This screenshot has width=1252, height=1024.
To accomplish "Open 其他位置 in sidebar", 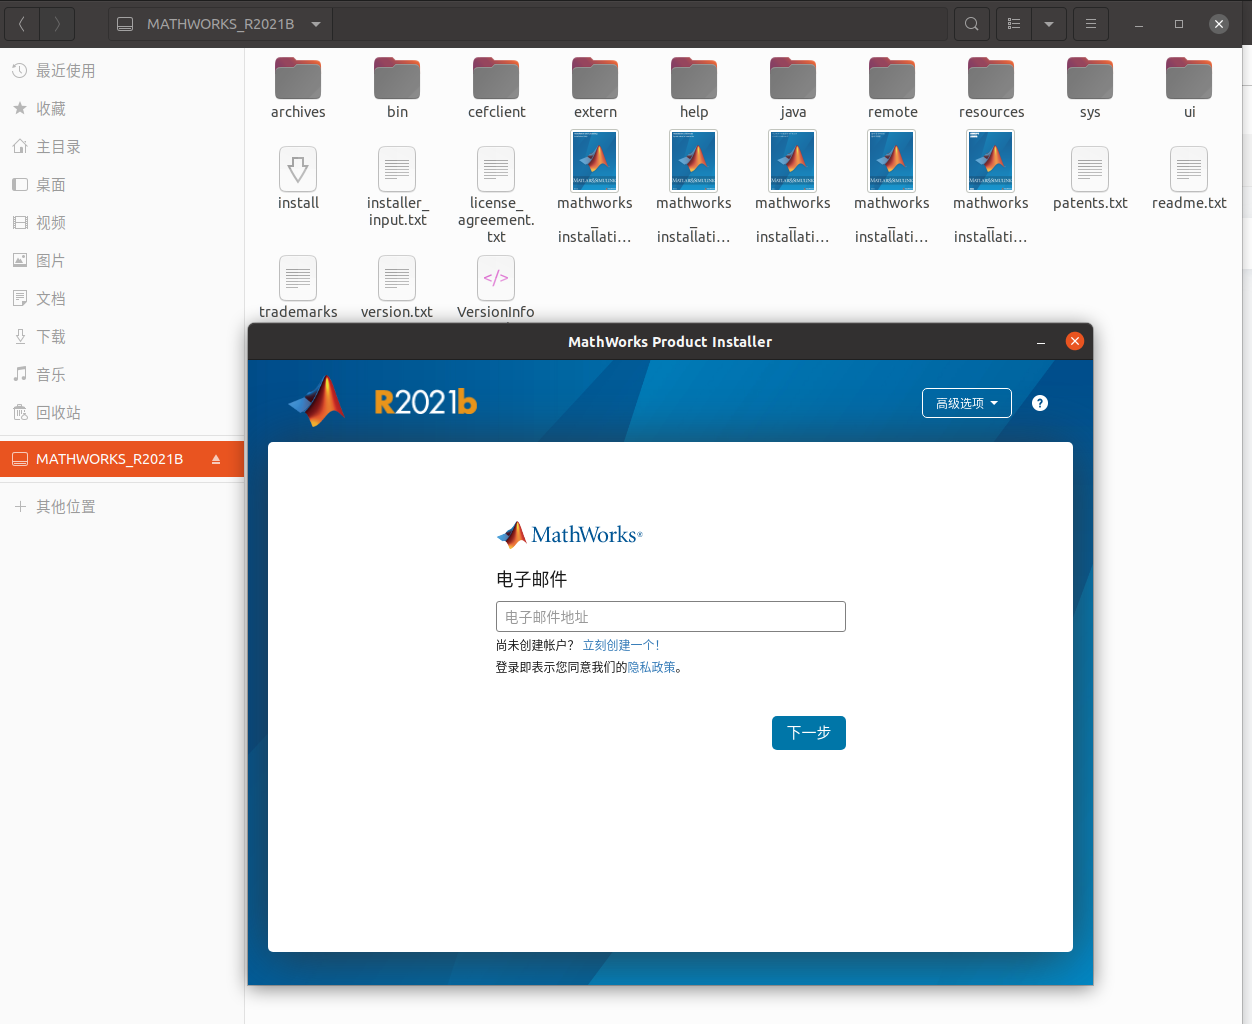I will pos(122,507).
